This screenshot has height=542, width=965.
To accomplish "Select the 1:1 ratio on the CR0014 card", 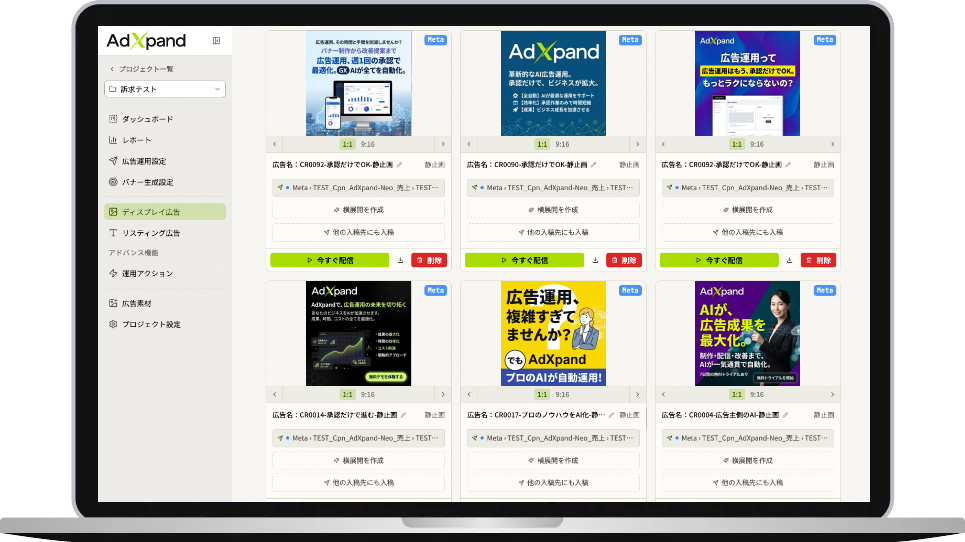I will pyautogui.click(x=348, y=394).
